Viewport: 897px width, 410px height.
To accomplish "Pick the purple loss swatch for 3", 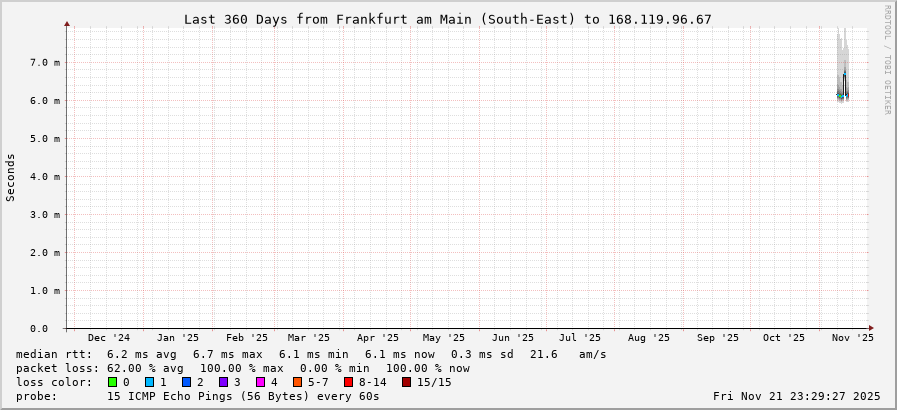I will [x=224, y=382].
